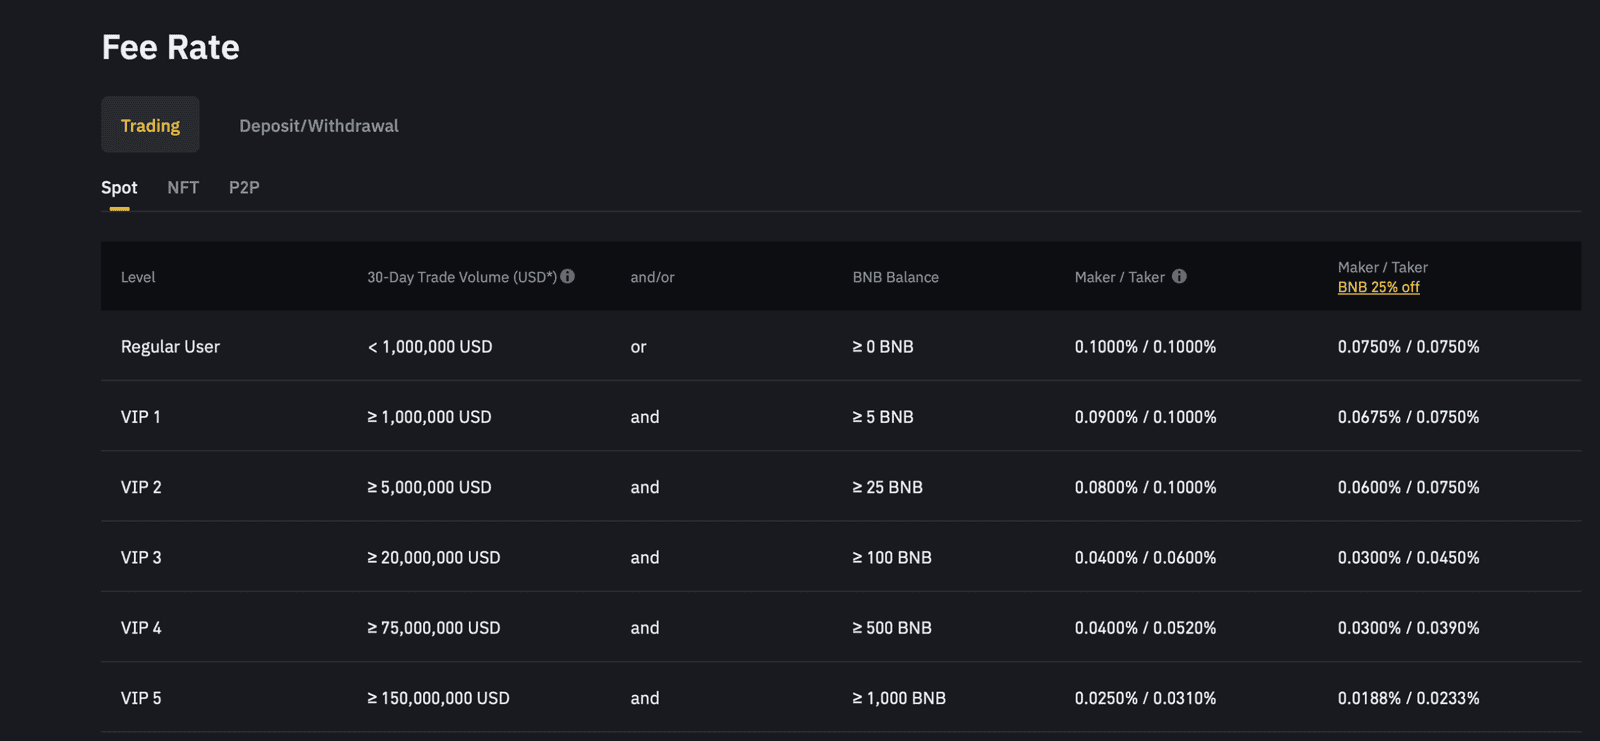
Task: Click the BNB Balance column header
Action: tap(895, 277)
